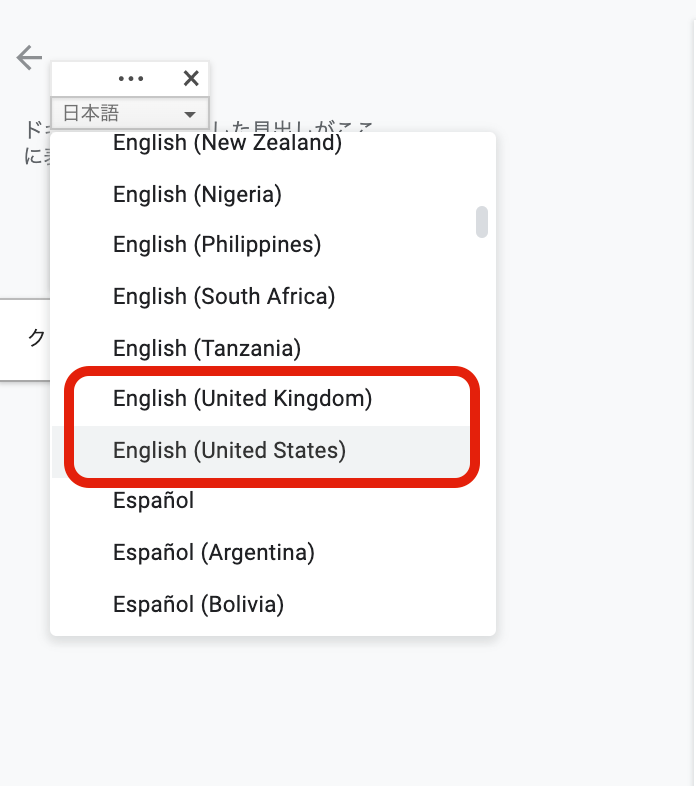Choose Español (Argentina)
Viewport: 696px width, 786px height.
tap(213, 552)
